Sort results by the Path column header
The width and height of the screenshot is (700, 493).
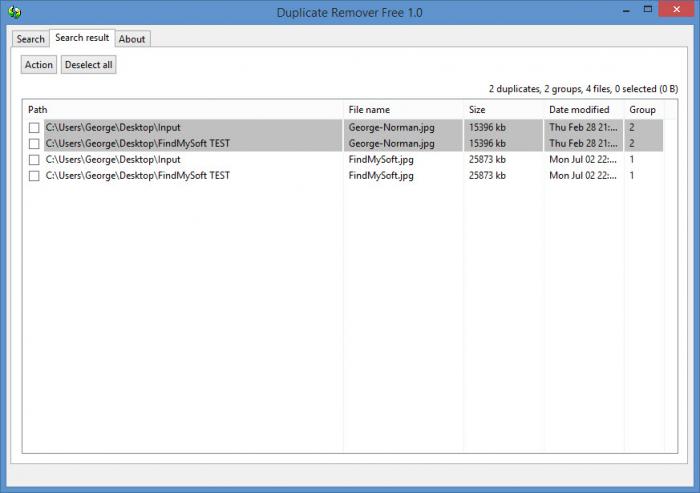pos(180,109)
